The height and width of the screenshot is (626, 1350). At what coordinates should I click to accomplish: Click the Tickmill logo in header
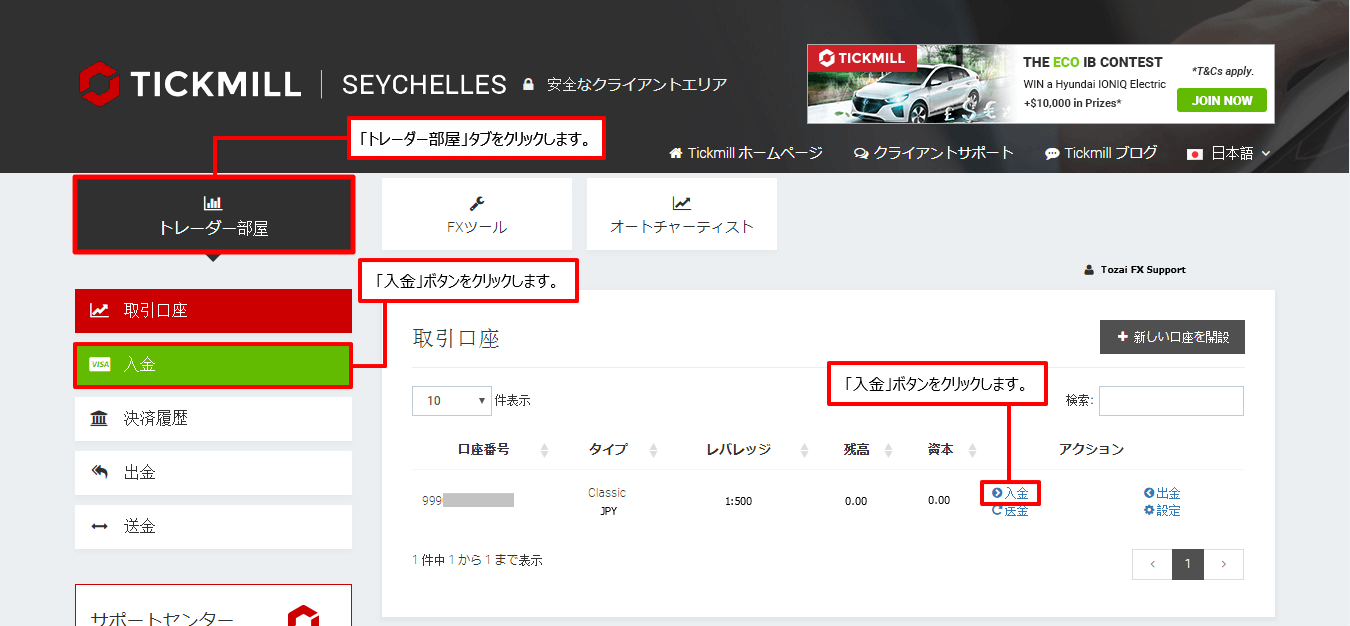(190, 84)
